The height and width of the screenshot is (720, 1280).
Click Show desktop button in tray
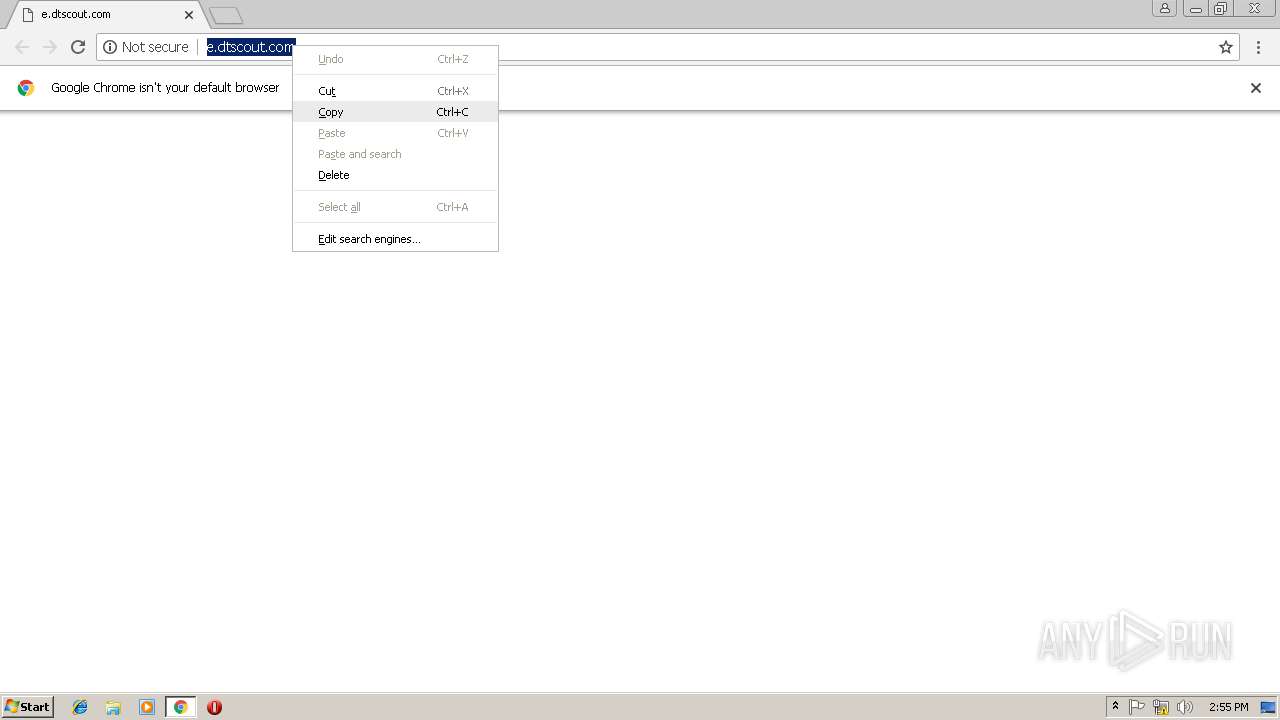pos(1268,707)
